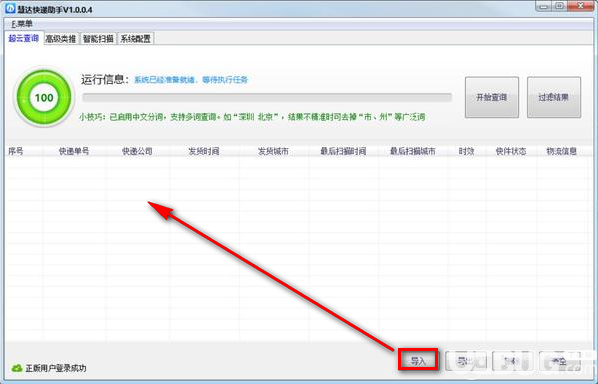
Task: Click the 开始查询 button
Action: 492,97
